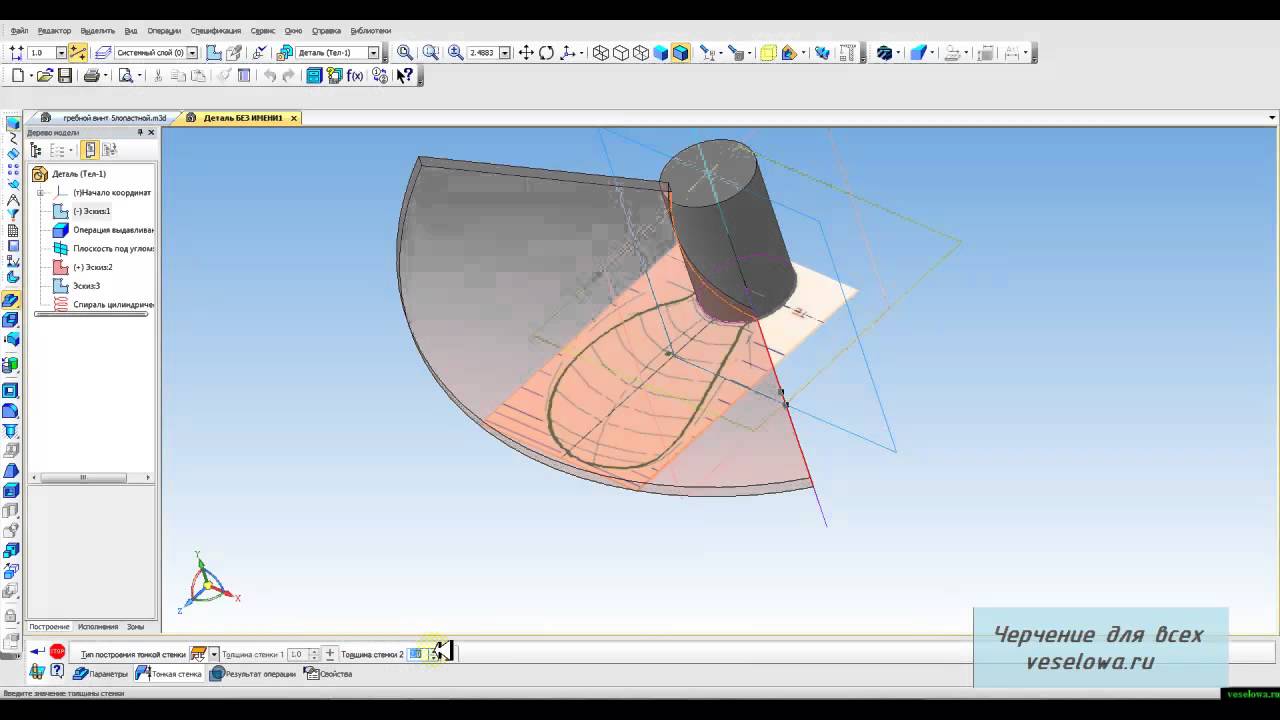Open the current step dropdown

click(x=61, y=53)
